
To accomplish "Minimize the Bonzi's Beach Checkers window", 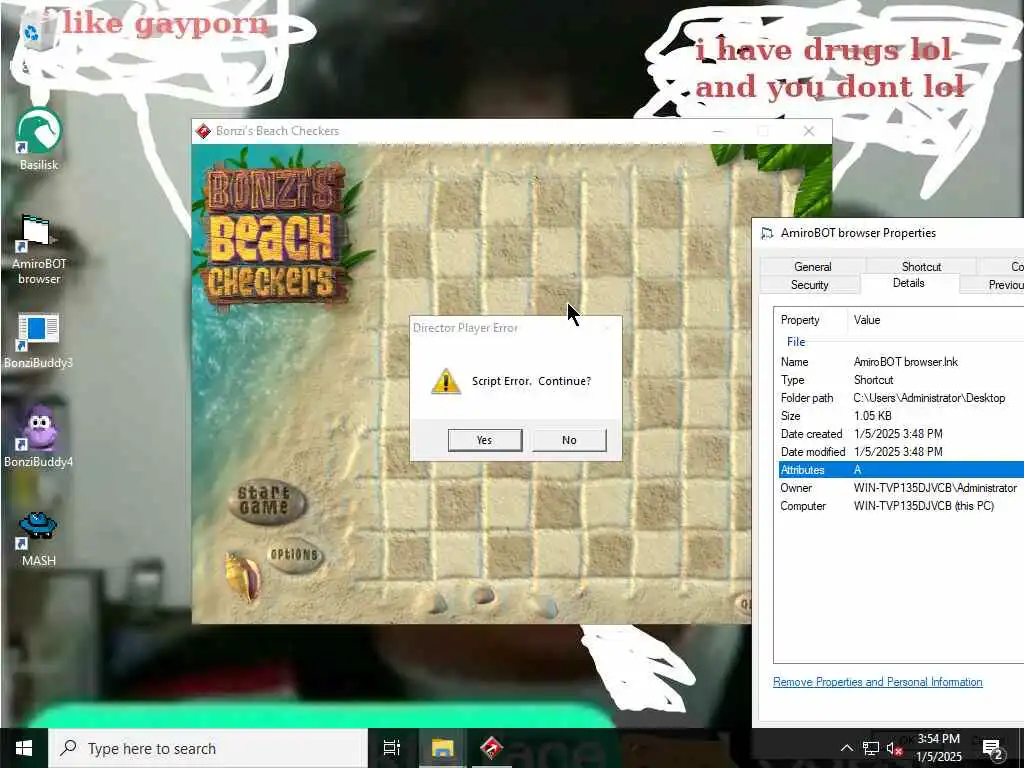I will (x=718, y=131).
